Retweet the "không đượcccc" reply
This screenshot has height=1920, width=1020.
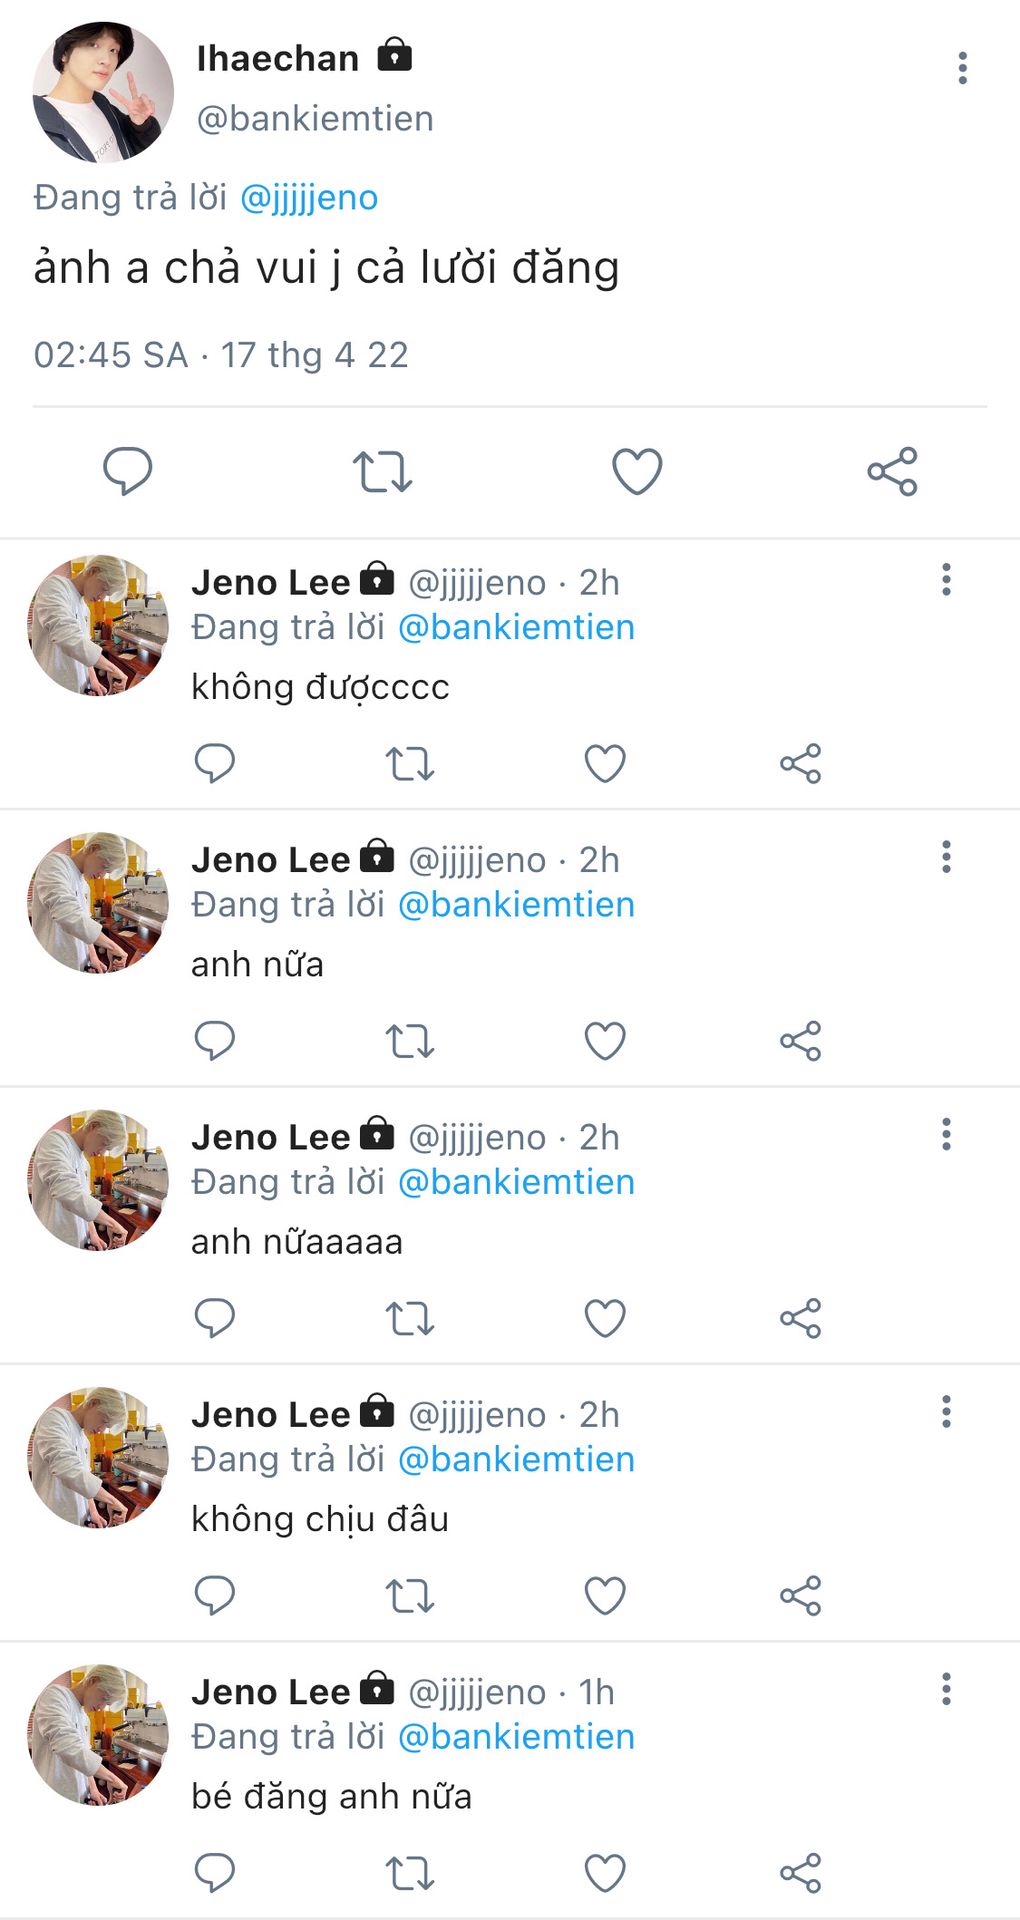point(410,764)
